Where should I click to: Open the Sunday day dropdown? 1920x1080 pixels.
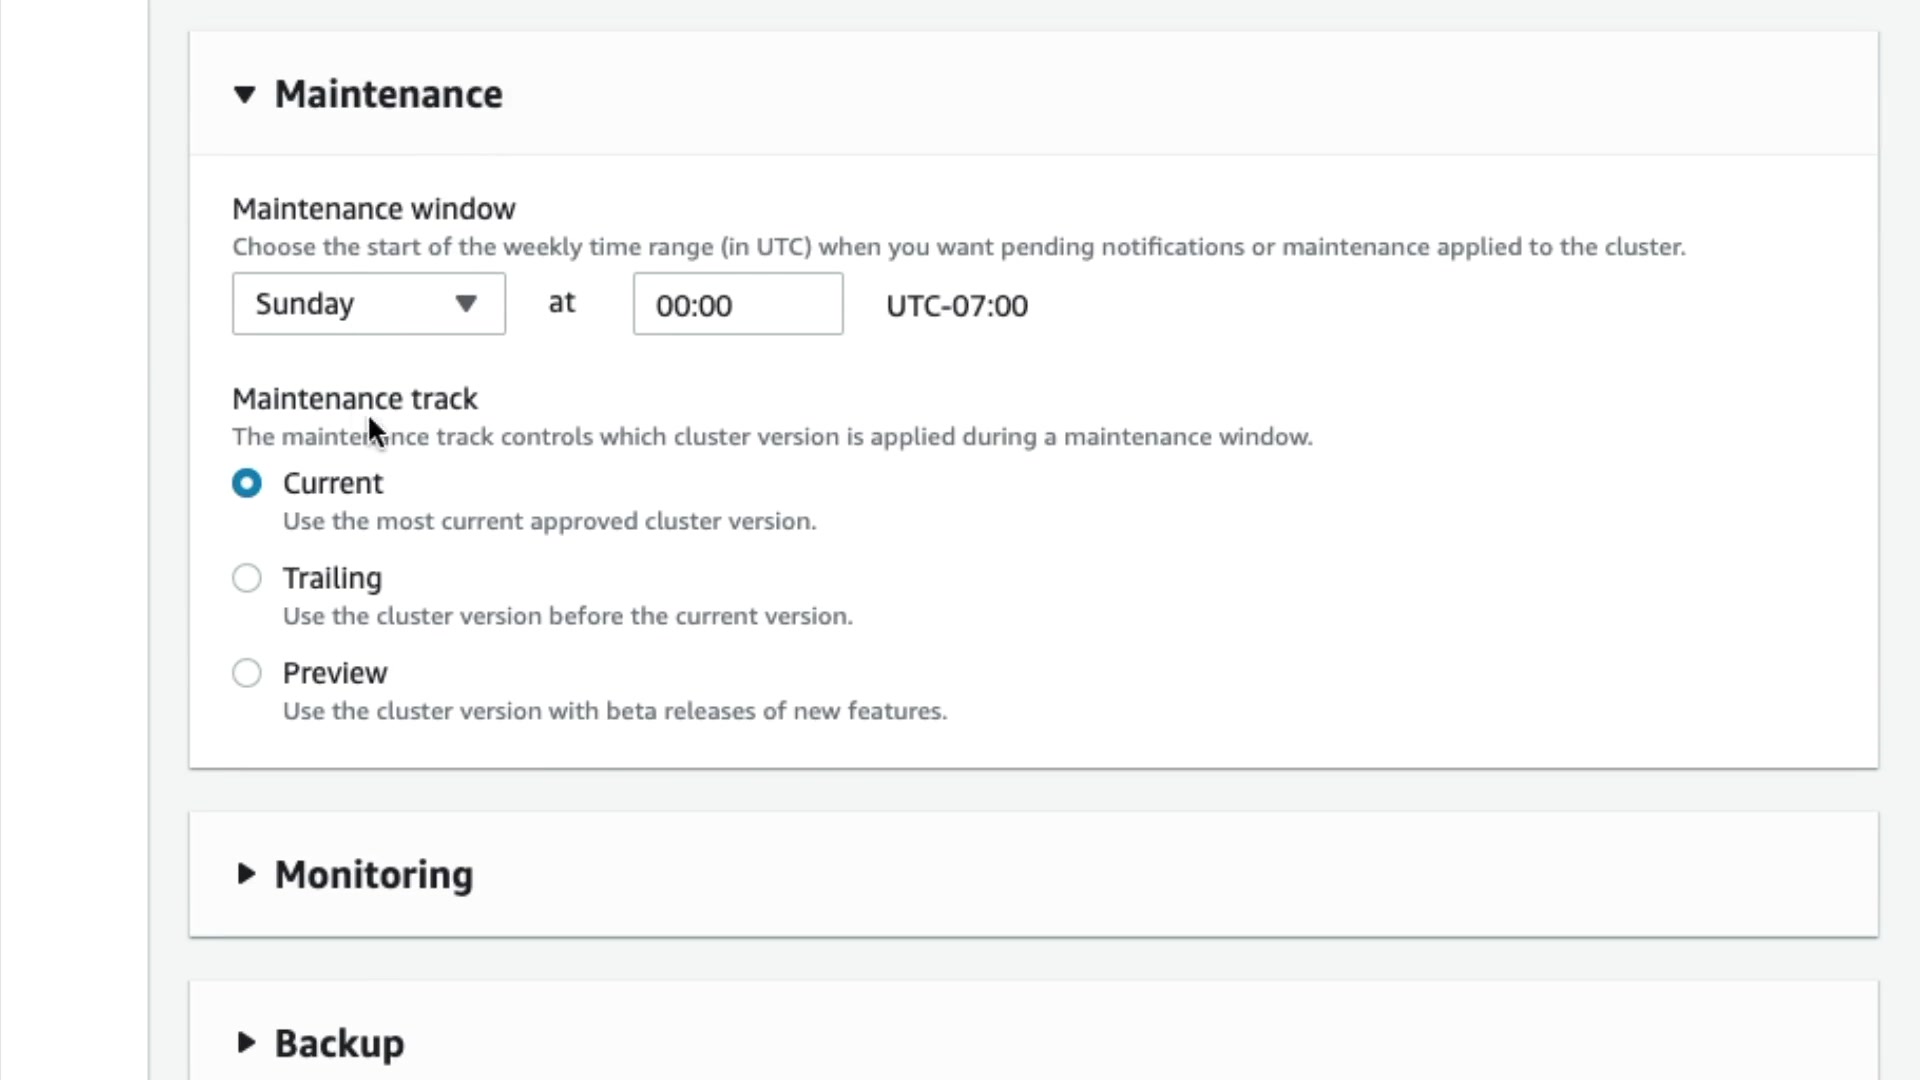coord(368,304)
